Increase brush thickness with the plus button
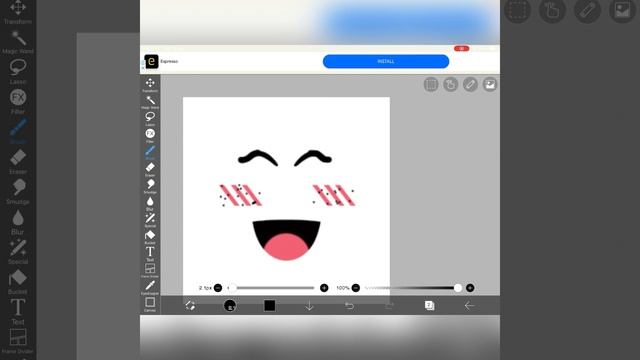The height and width of the screenshot is (360, 640). [x=324, y=288]
